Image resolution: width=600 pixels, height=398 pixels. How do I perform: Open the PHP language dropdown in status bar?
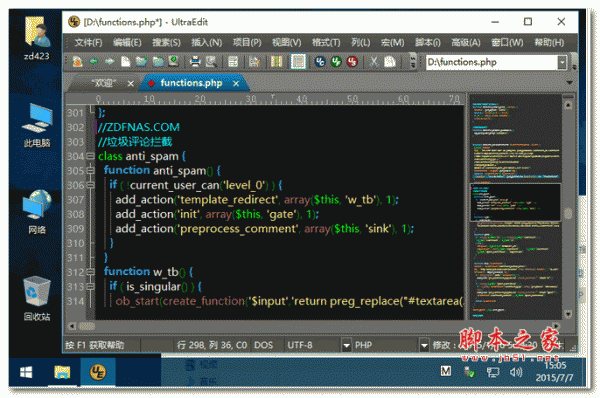pyautogui.click(x=424, y=345)
